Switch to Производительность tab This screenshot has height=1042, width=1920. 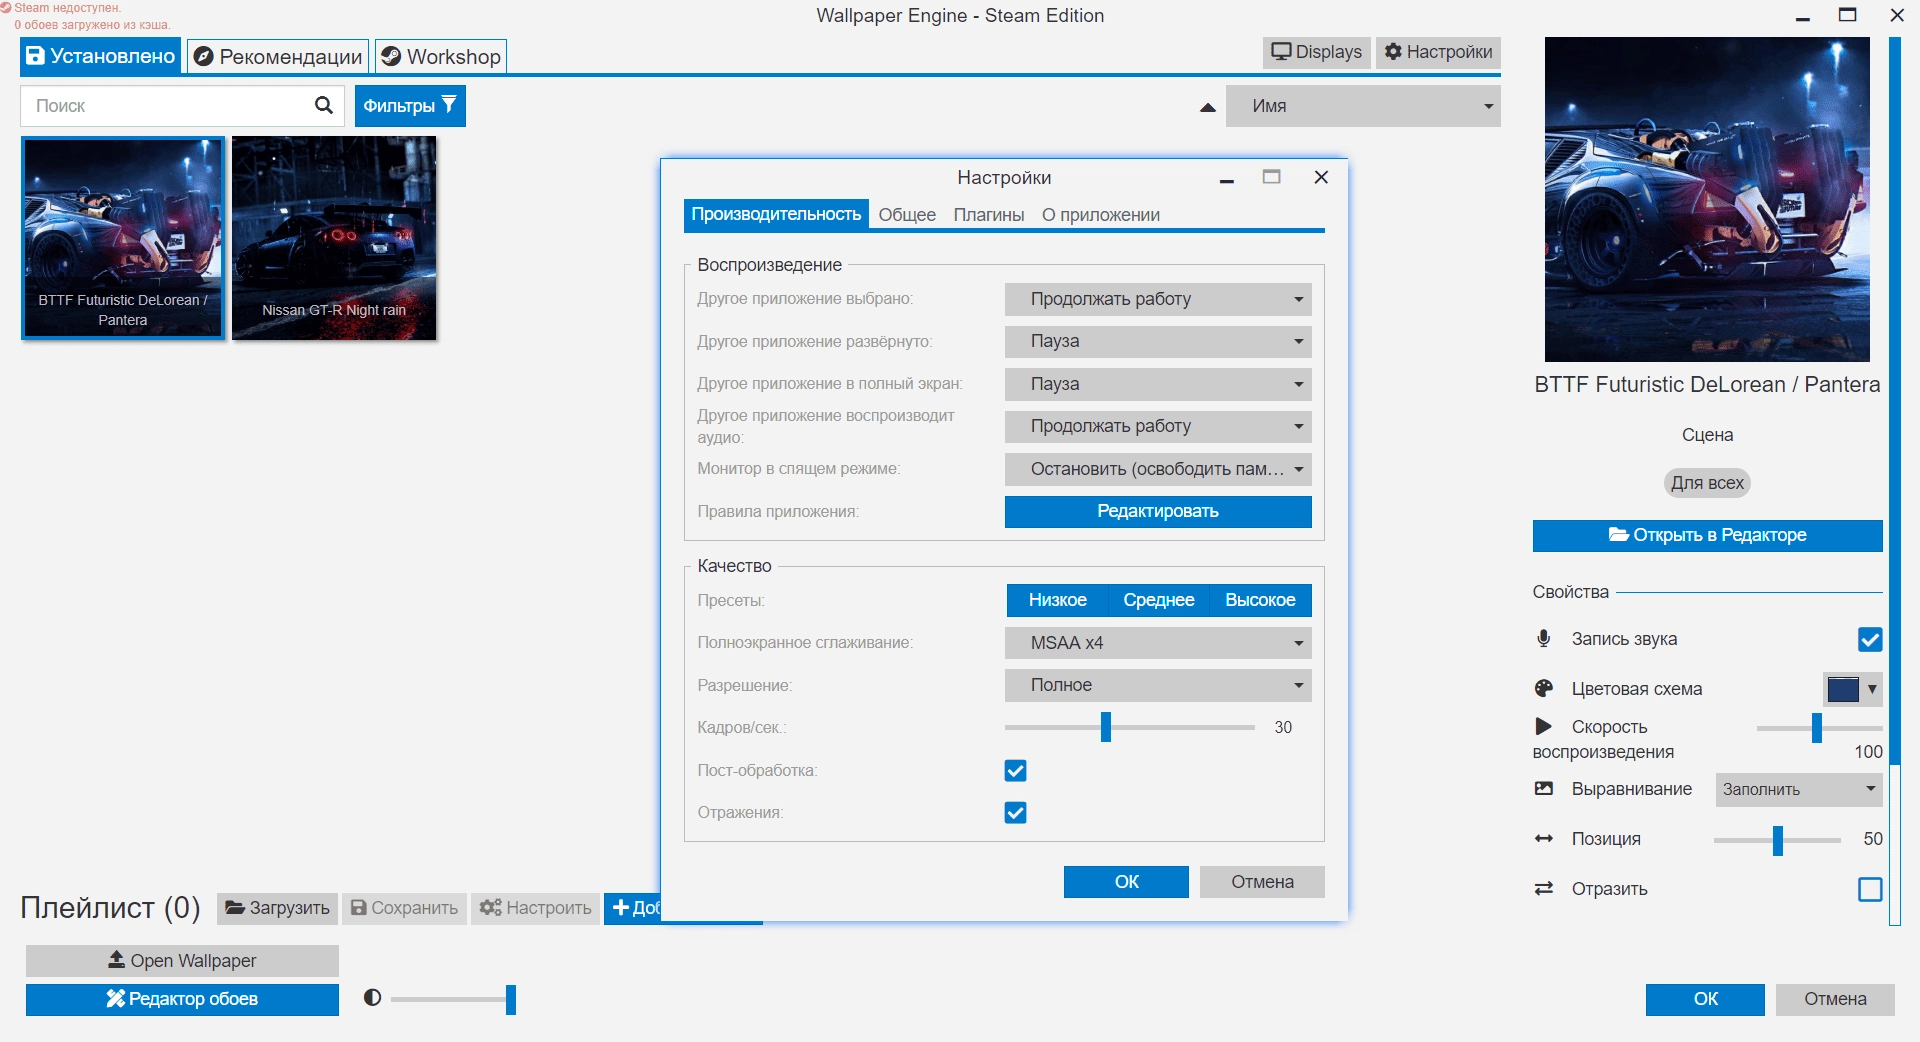click(776, 214)
